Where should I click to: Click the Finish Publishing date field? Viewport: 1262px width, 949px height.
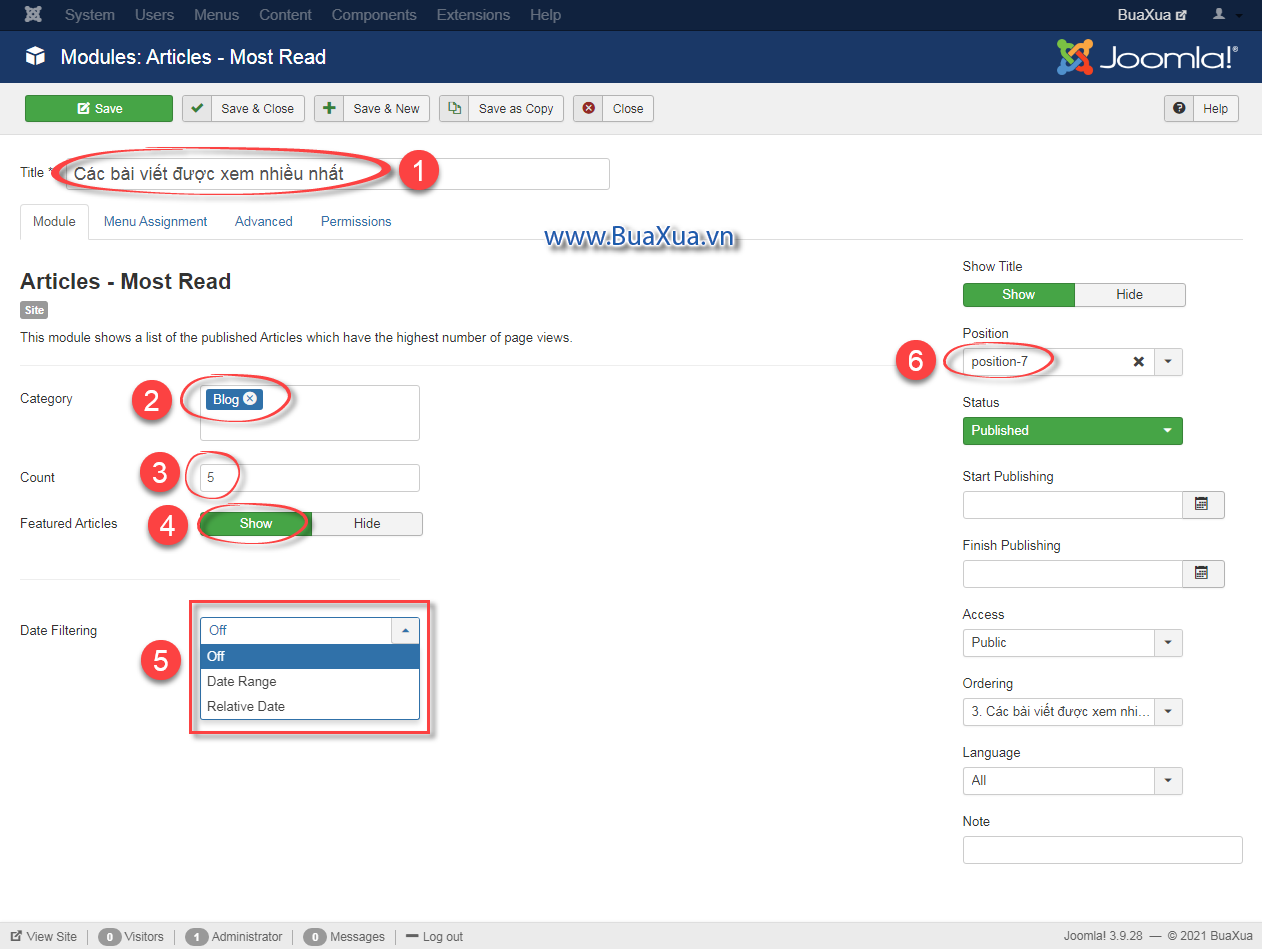click(1073, 574)
